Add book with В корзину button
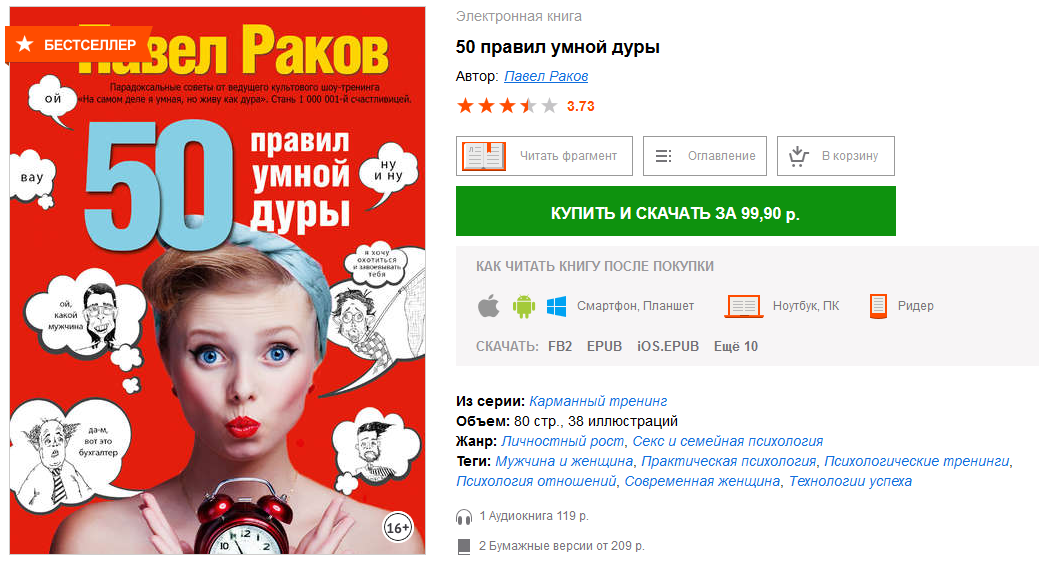The width and height of the screenshot is (1040, 564). pos(836,156)
